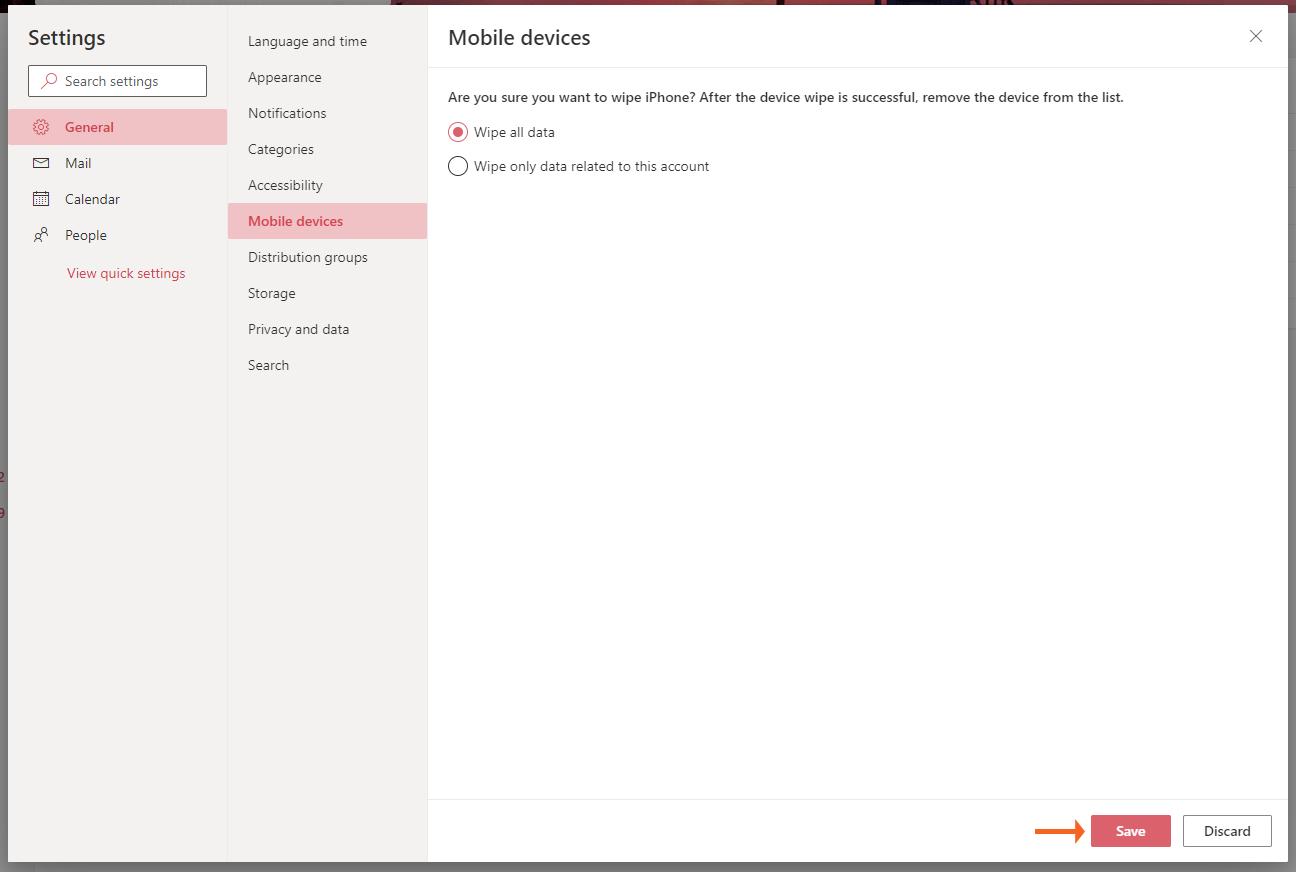The height and width of the screenshot is (872, 1296).
Task: Select the Mail envelope icon
Action: point(40,163)
